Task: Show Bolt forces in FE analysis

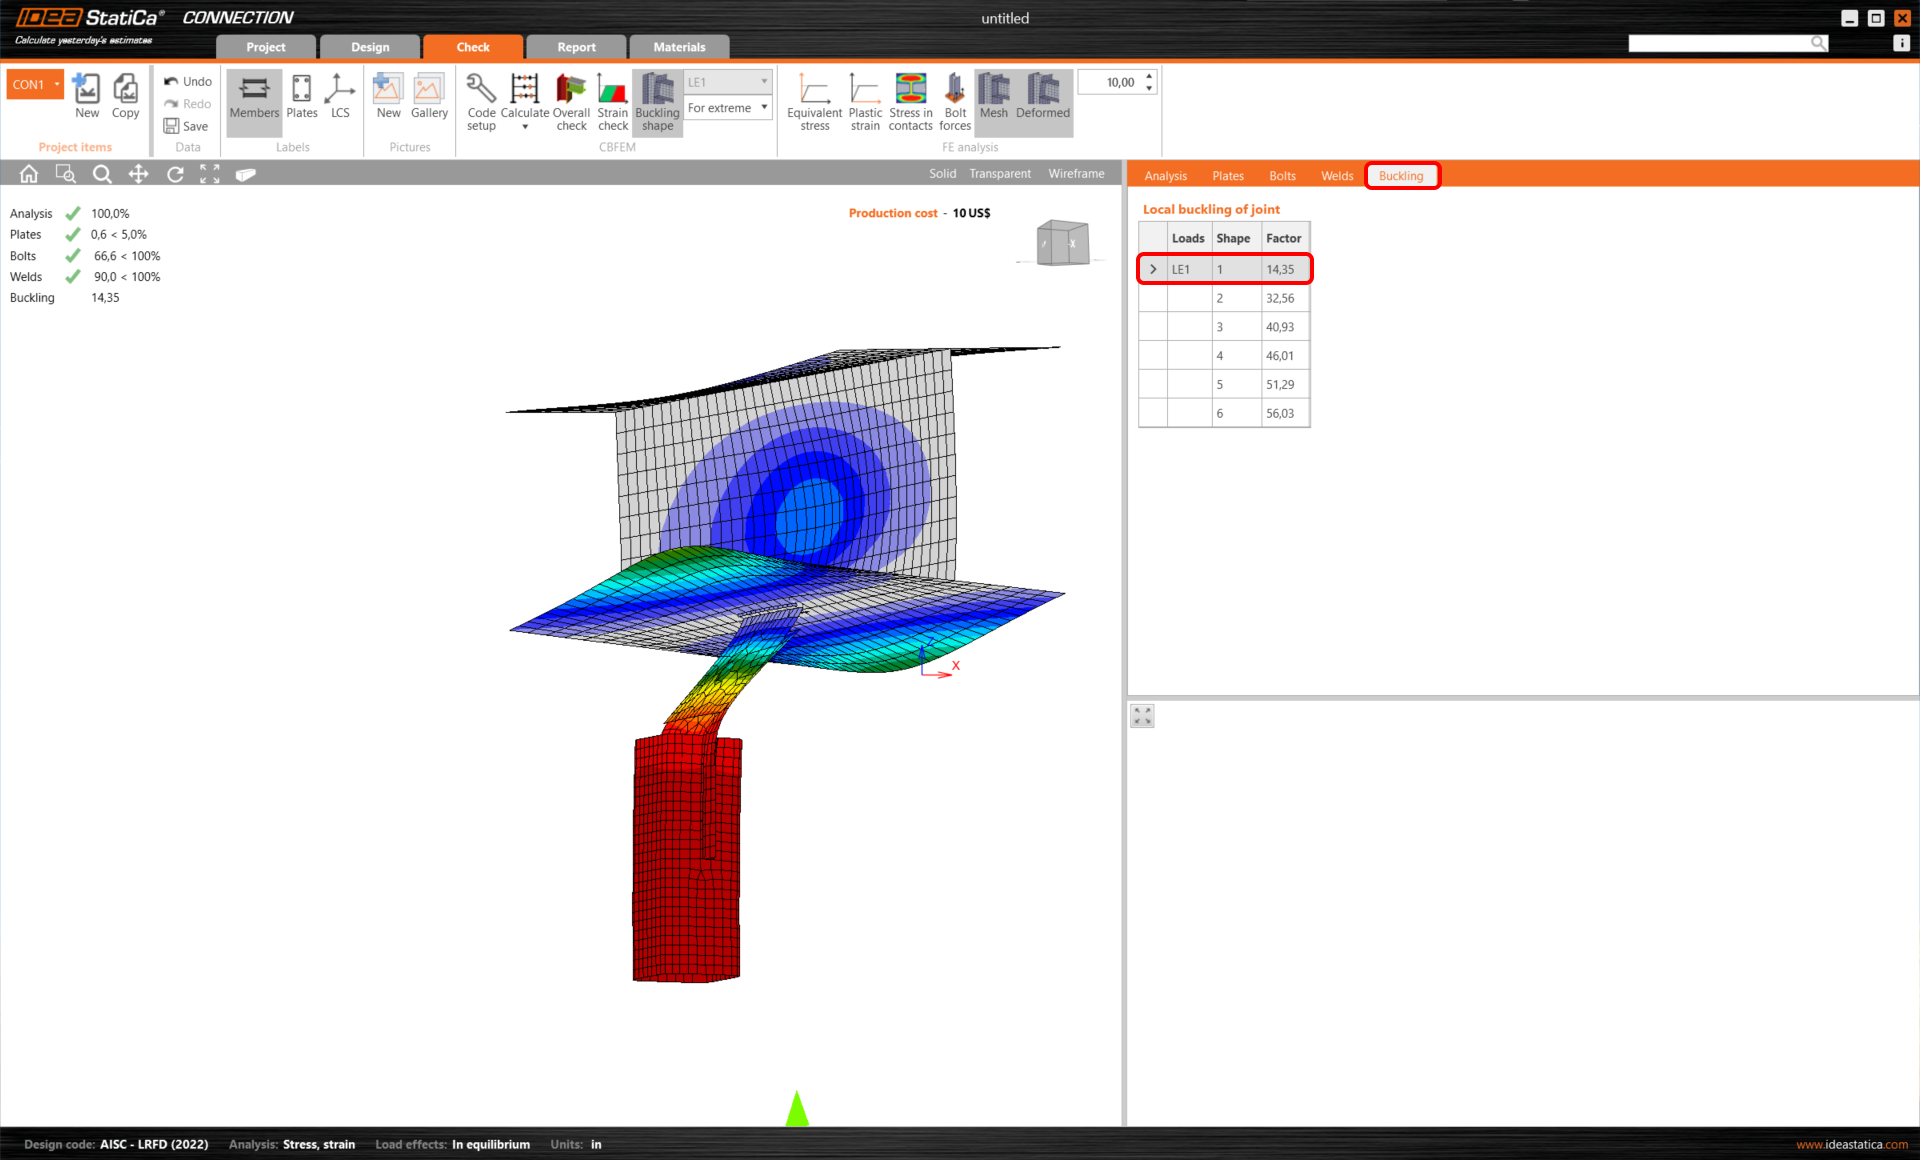Action: (954, 100)
